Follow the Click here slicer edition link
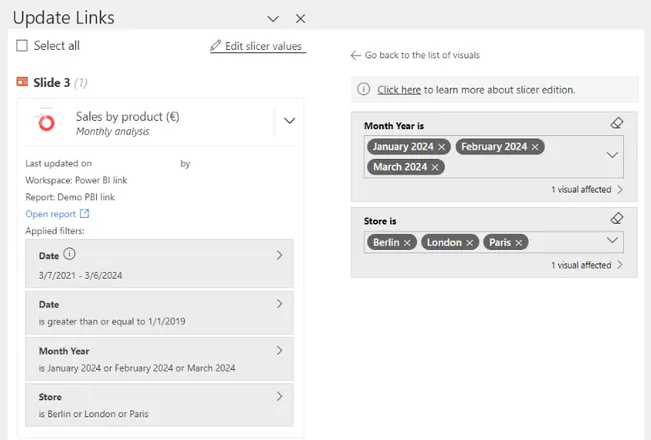This screenshot has width=651, height=440. [x=399, y=90]
